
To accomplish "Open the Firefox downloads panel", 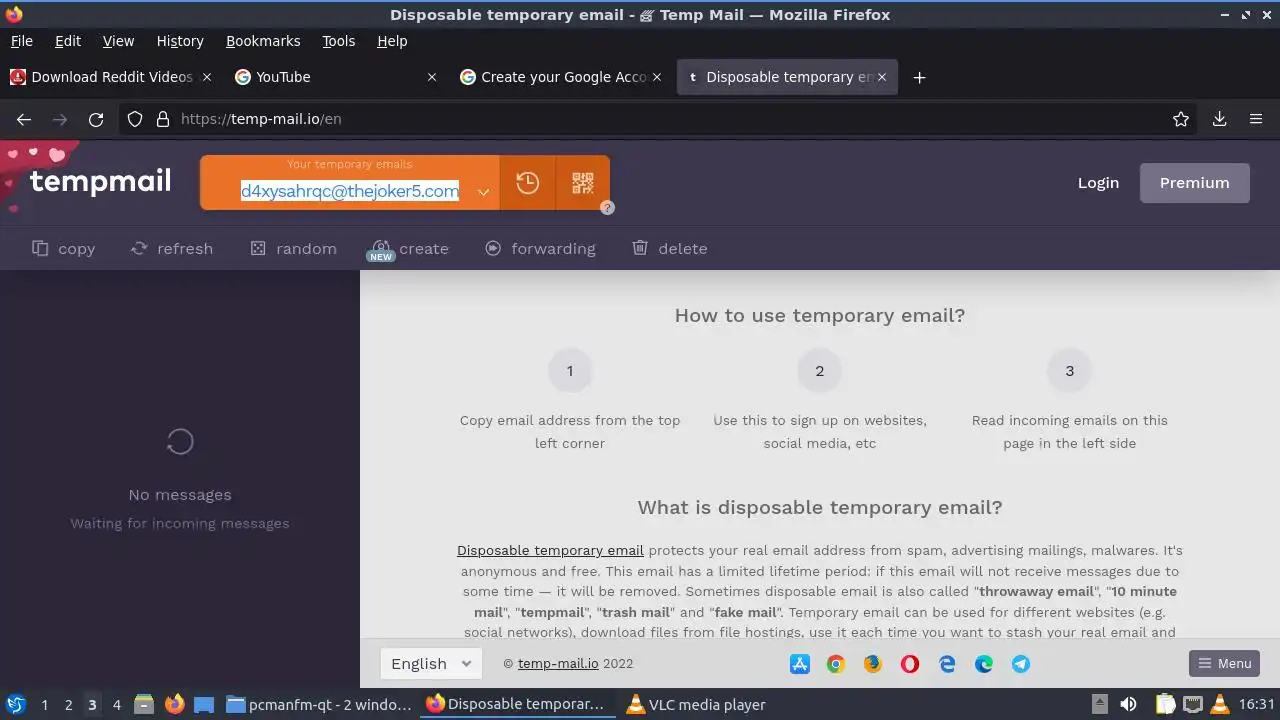I will click(x=1219, y=119).
